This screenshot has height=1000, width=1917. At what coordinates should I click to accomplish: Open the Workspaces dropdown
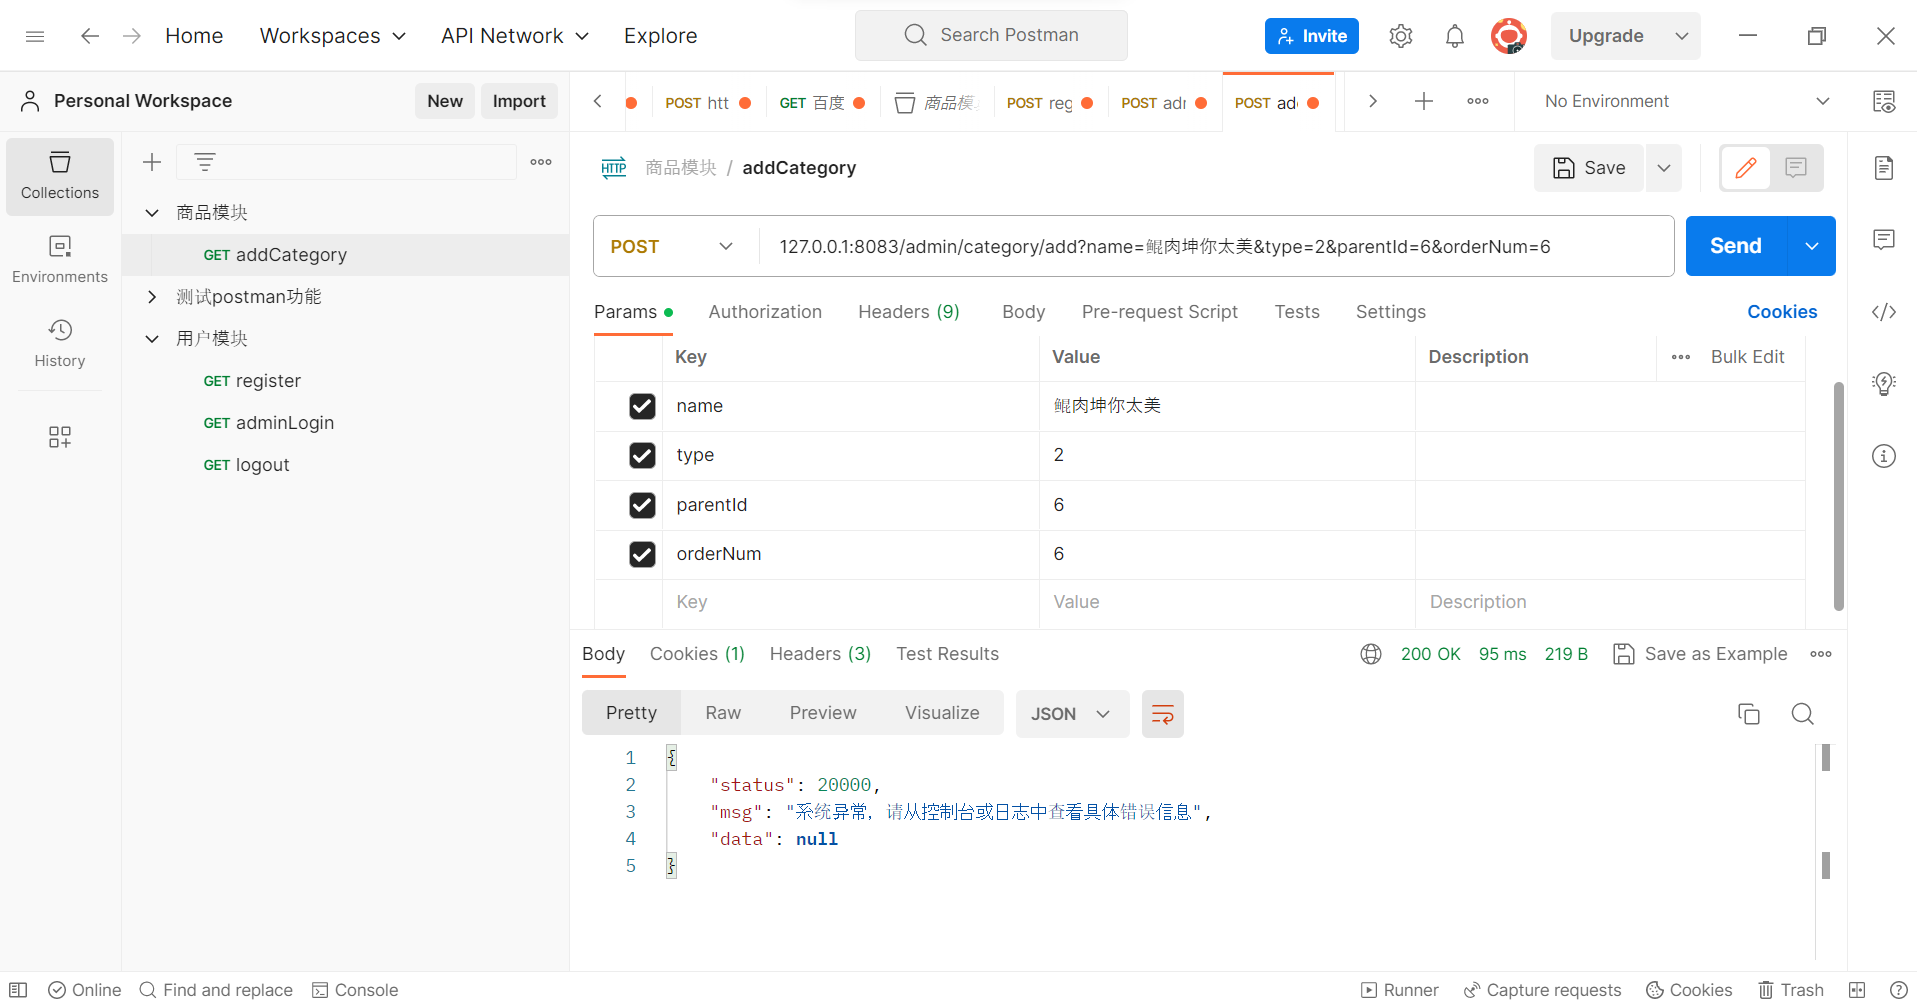pyautogui.click(x=333, y=36)
